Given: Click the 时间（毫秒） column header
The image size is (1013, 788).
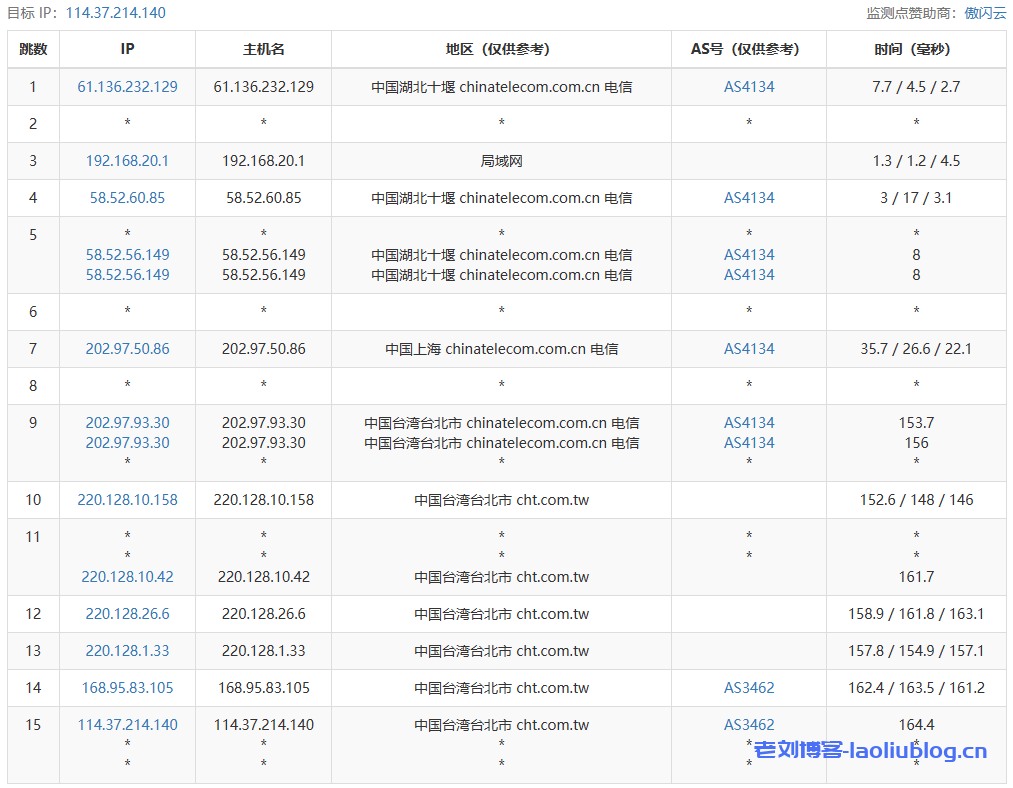Looking at the screenshot, I should coord(916,49).
